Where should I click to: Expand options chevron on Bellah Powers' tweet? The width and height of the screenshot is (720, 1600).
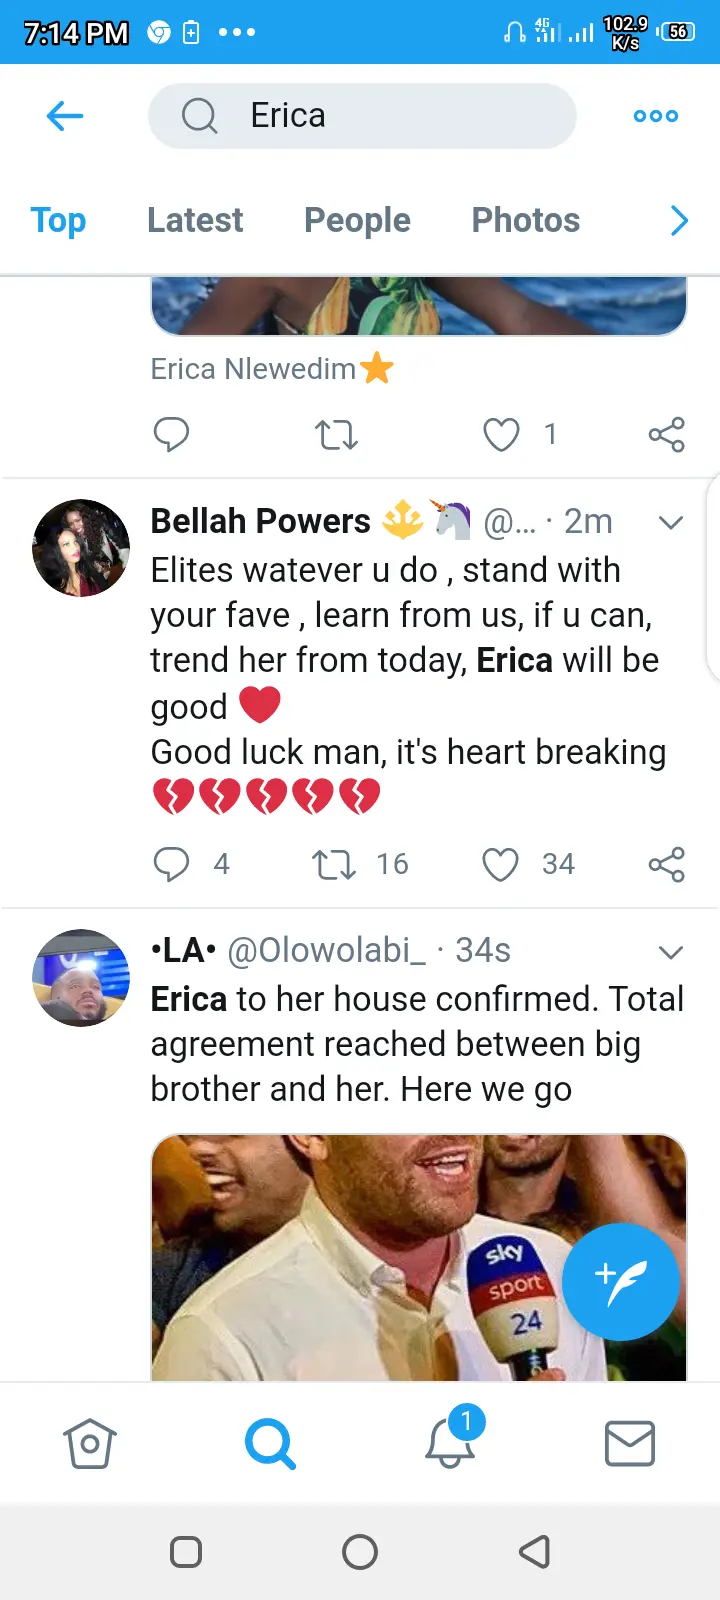tap(671, 522)
